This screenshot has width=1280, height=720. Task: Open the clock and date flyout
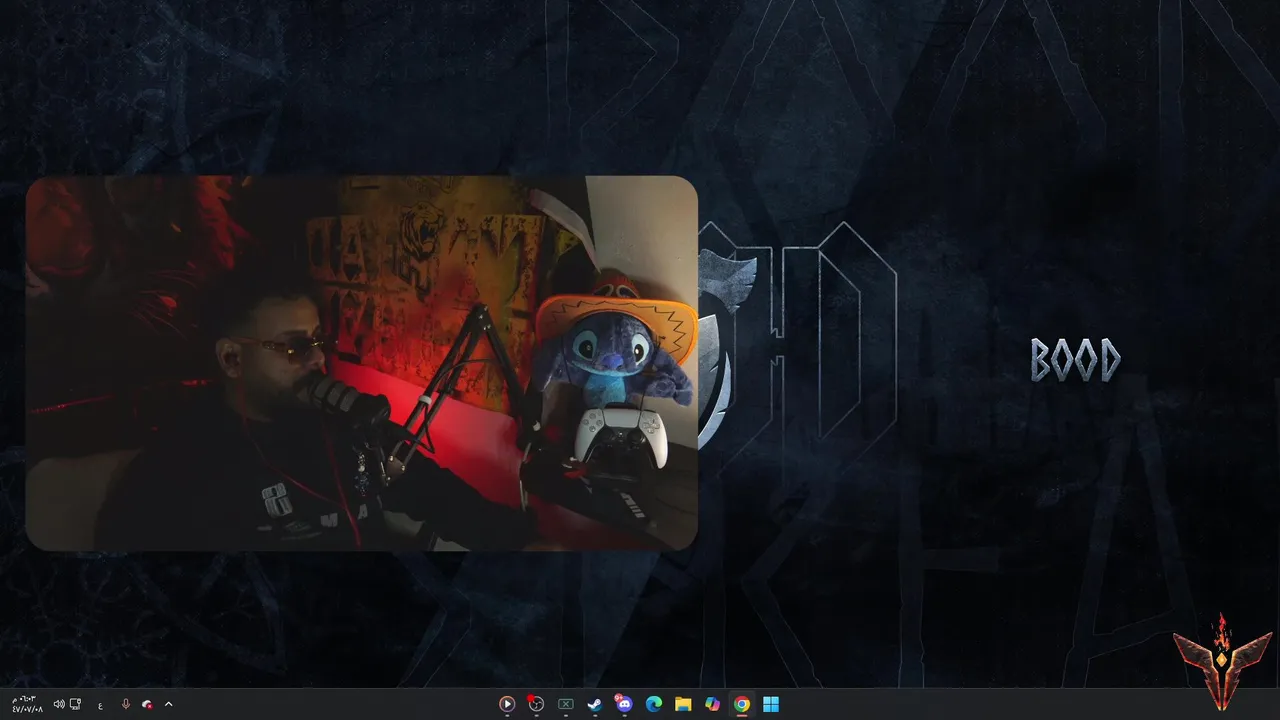(27, 704)
